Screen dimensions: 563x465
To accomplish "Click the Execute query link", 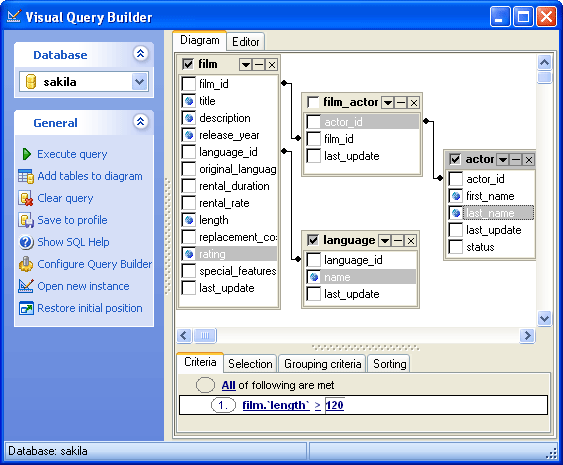I will [72, 154].
